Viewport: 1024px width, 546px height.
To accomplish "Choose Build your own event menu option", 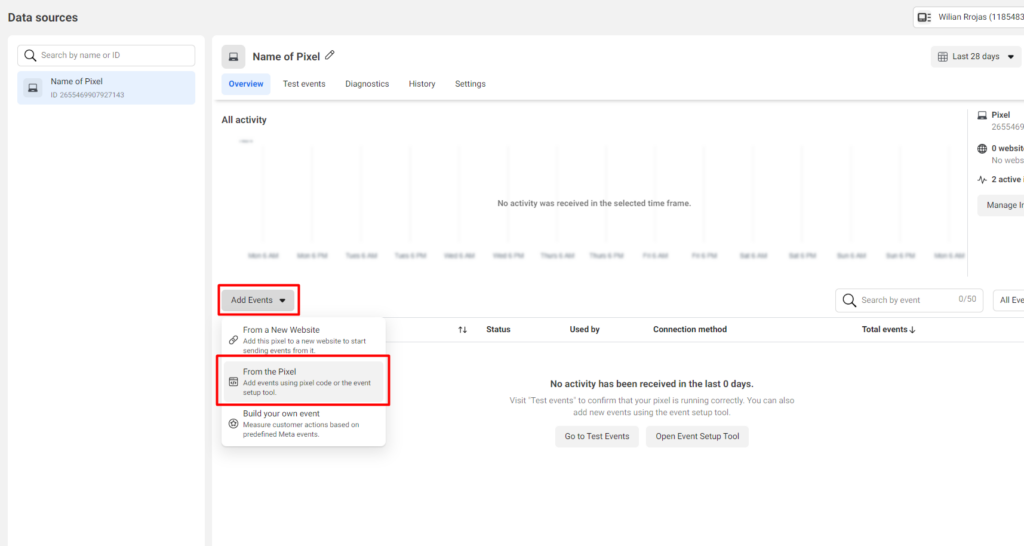I will click(x=303, y=423).
